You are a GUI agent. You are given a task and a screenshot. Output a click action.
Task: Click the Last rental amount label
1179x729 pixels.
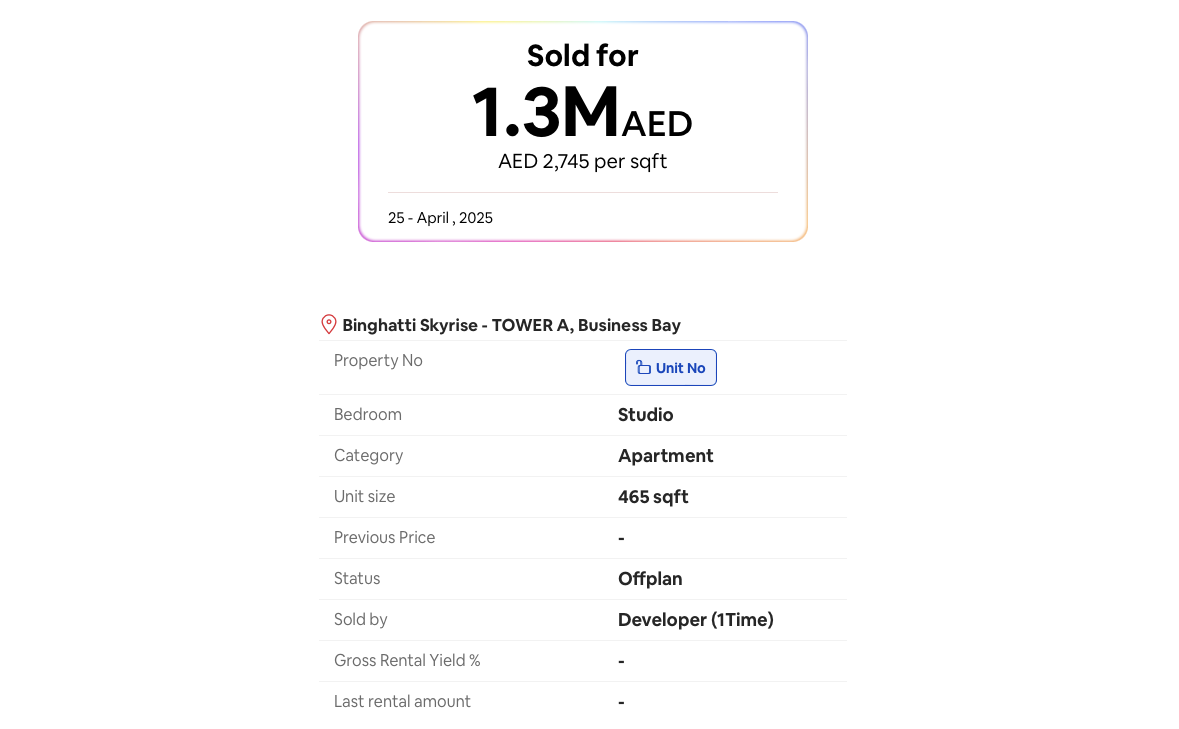(402, 702)
